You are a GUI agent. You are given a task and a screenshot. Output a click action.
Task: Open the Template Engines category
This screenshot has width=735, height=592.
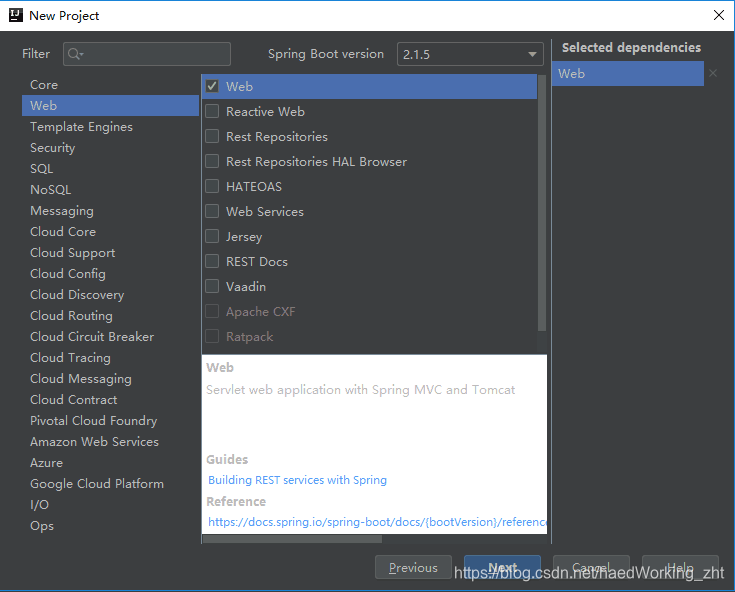pyautogui.click(x=111, y=127)
